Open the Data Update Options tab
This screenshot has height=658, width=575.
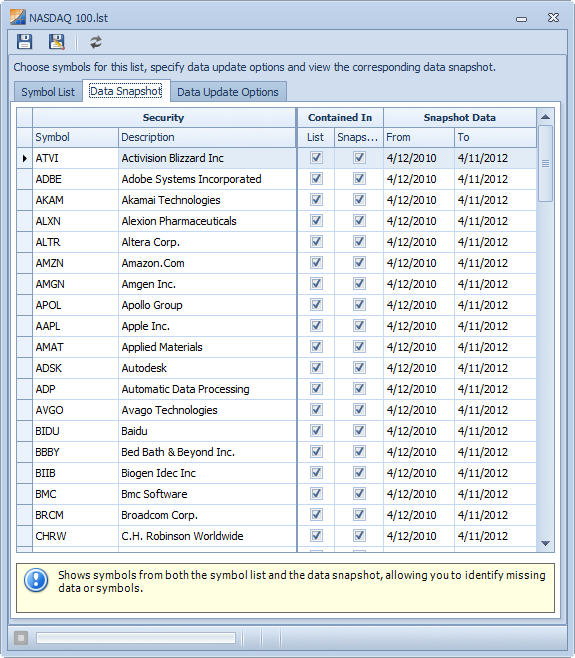pos(228,92)
